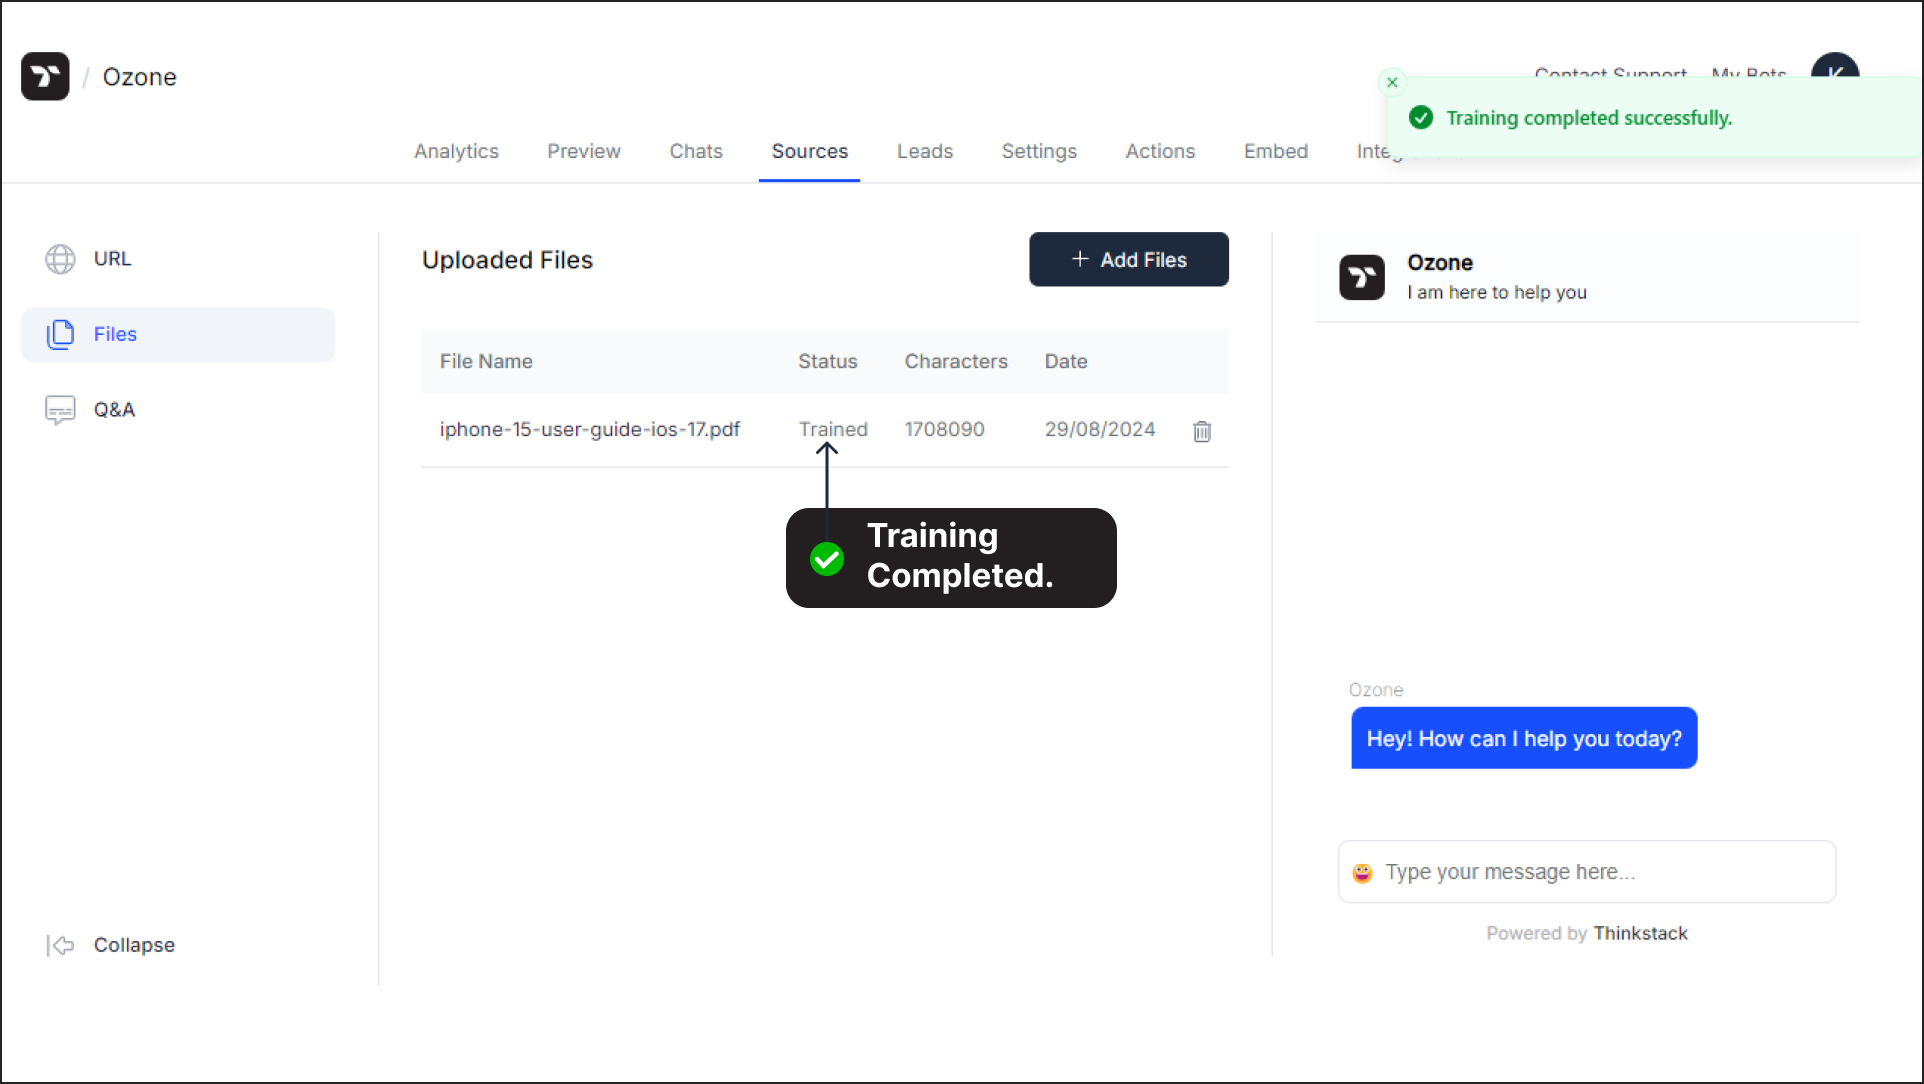Screen dimensions: 1924x1084
Task: Click the Add Files button
Action: [1129, 260]
